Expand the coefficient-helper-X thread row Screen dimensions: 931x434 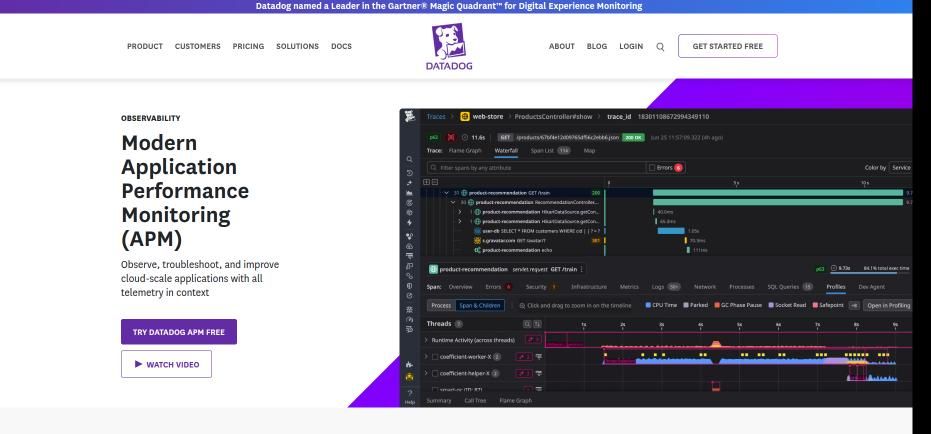[426, 373]
